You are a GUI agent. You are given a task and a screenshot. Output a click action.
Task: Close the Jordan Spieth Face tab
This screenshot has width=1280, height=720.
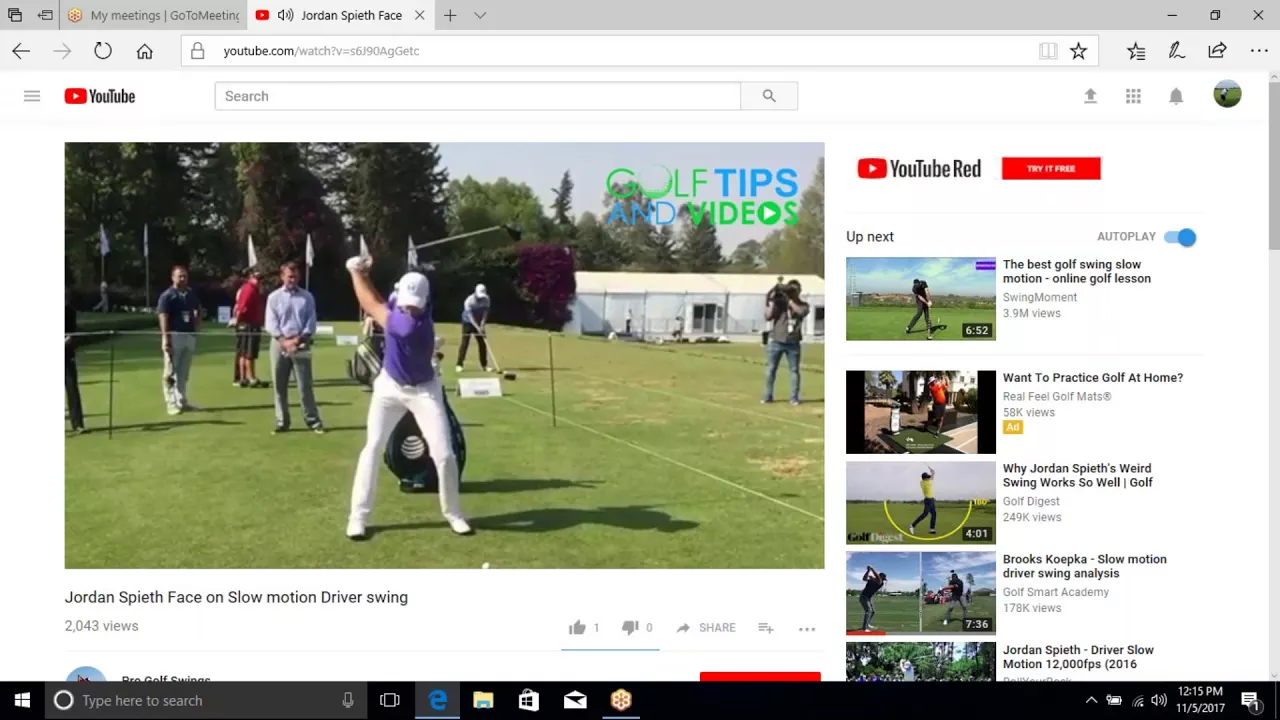tap(420, 15)
